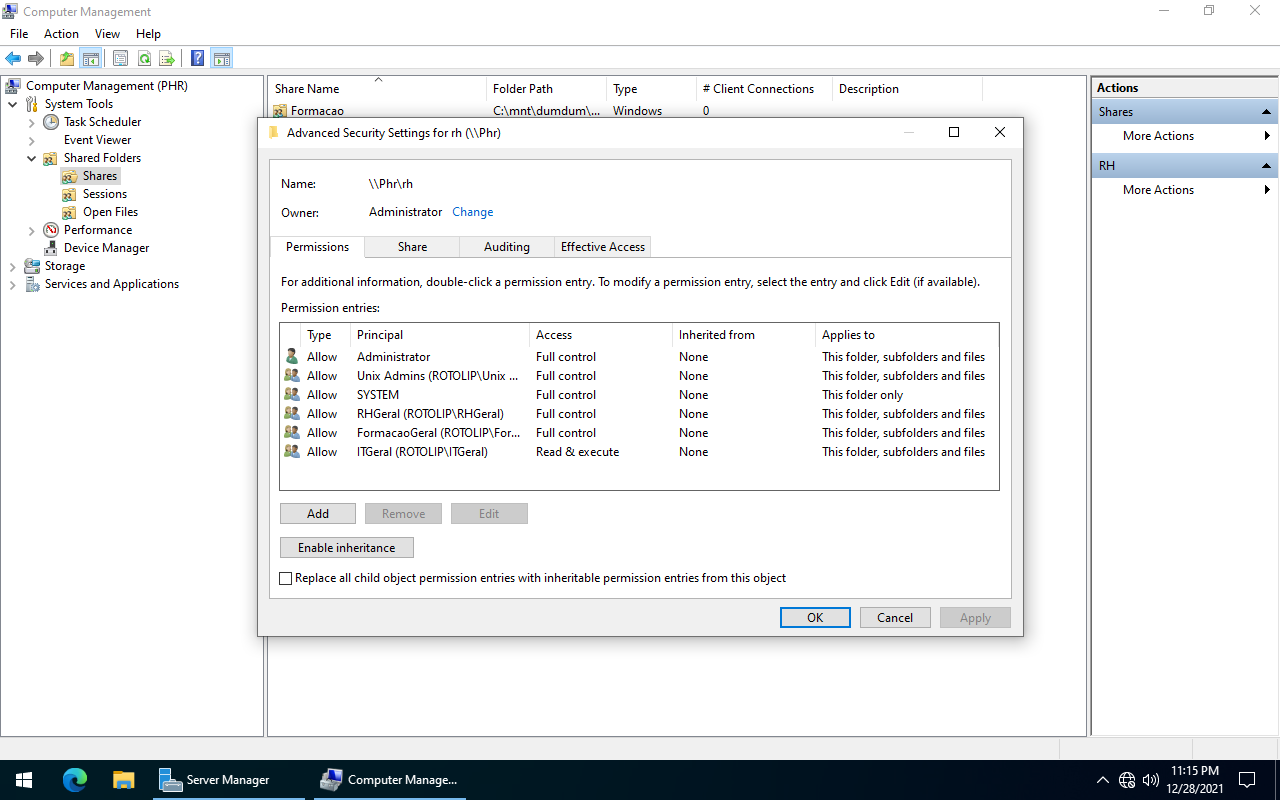Click the Refresh toolbar icon
Viewport: 1280px width, 800px height.
coord(144,59)
